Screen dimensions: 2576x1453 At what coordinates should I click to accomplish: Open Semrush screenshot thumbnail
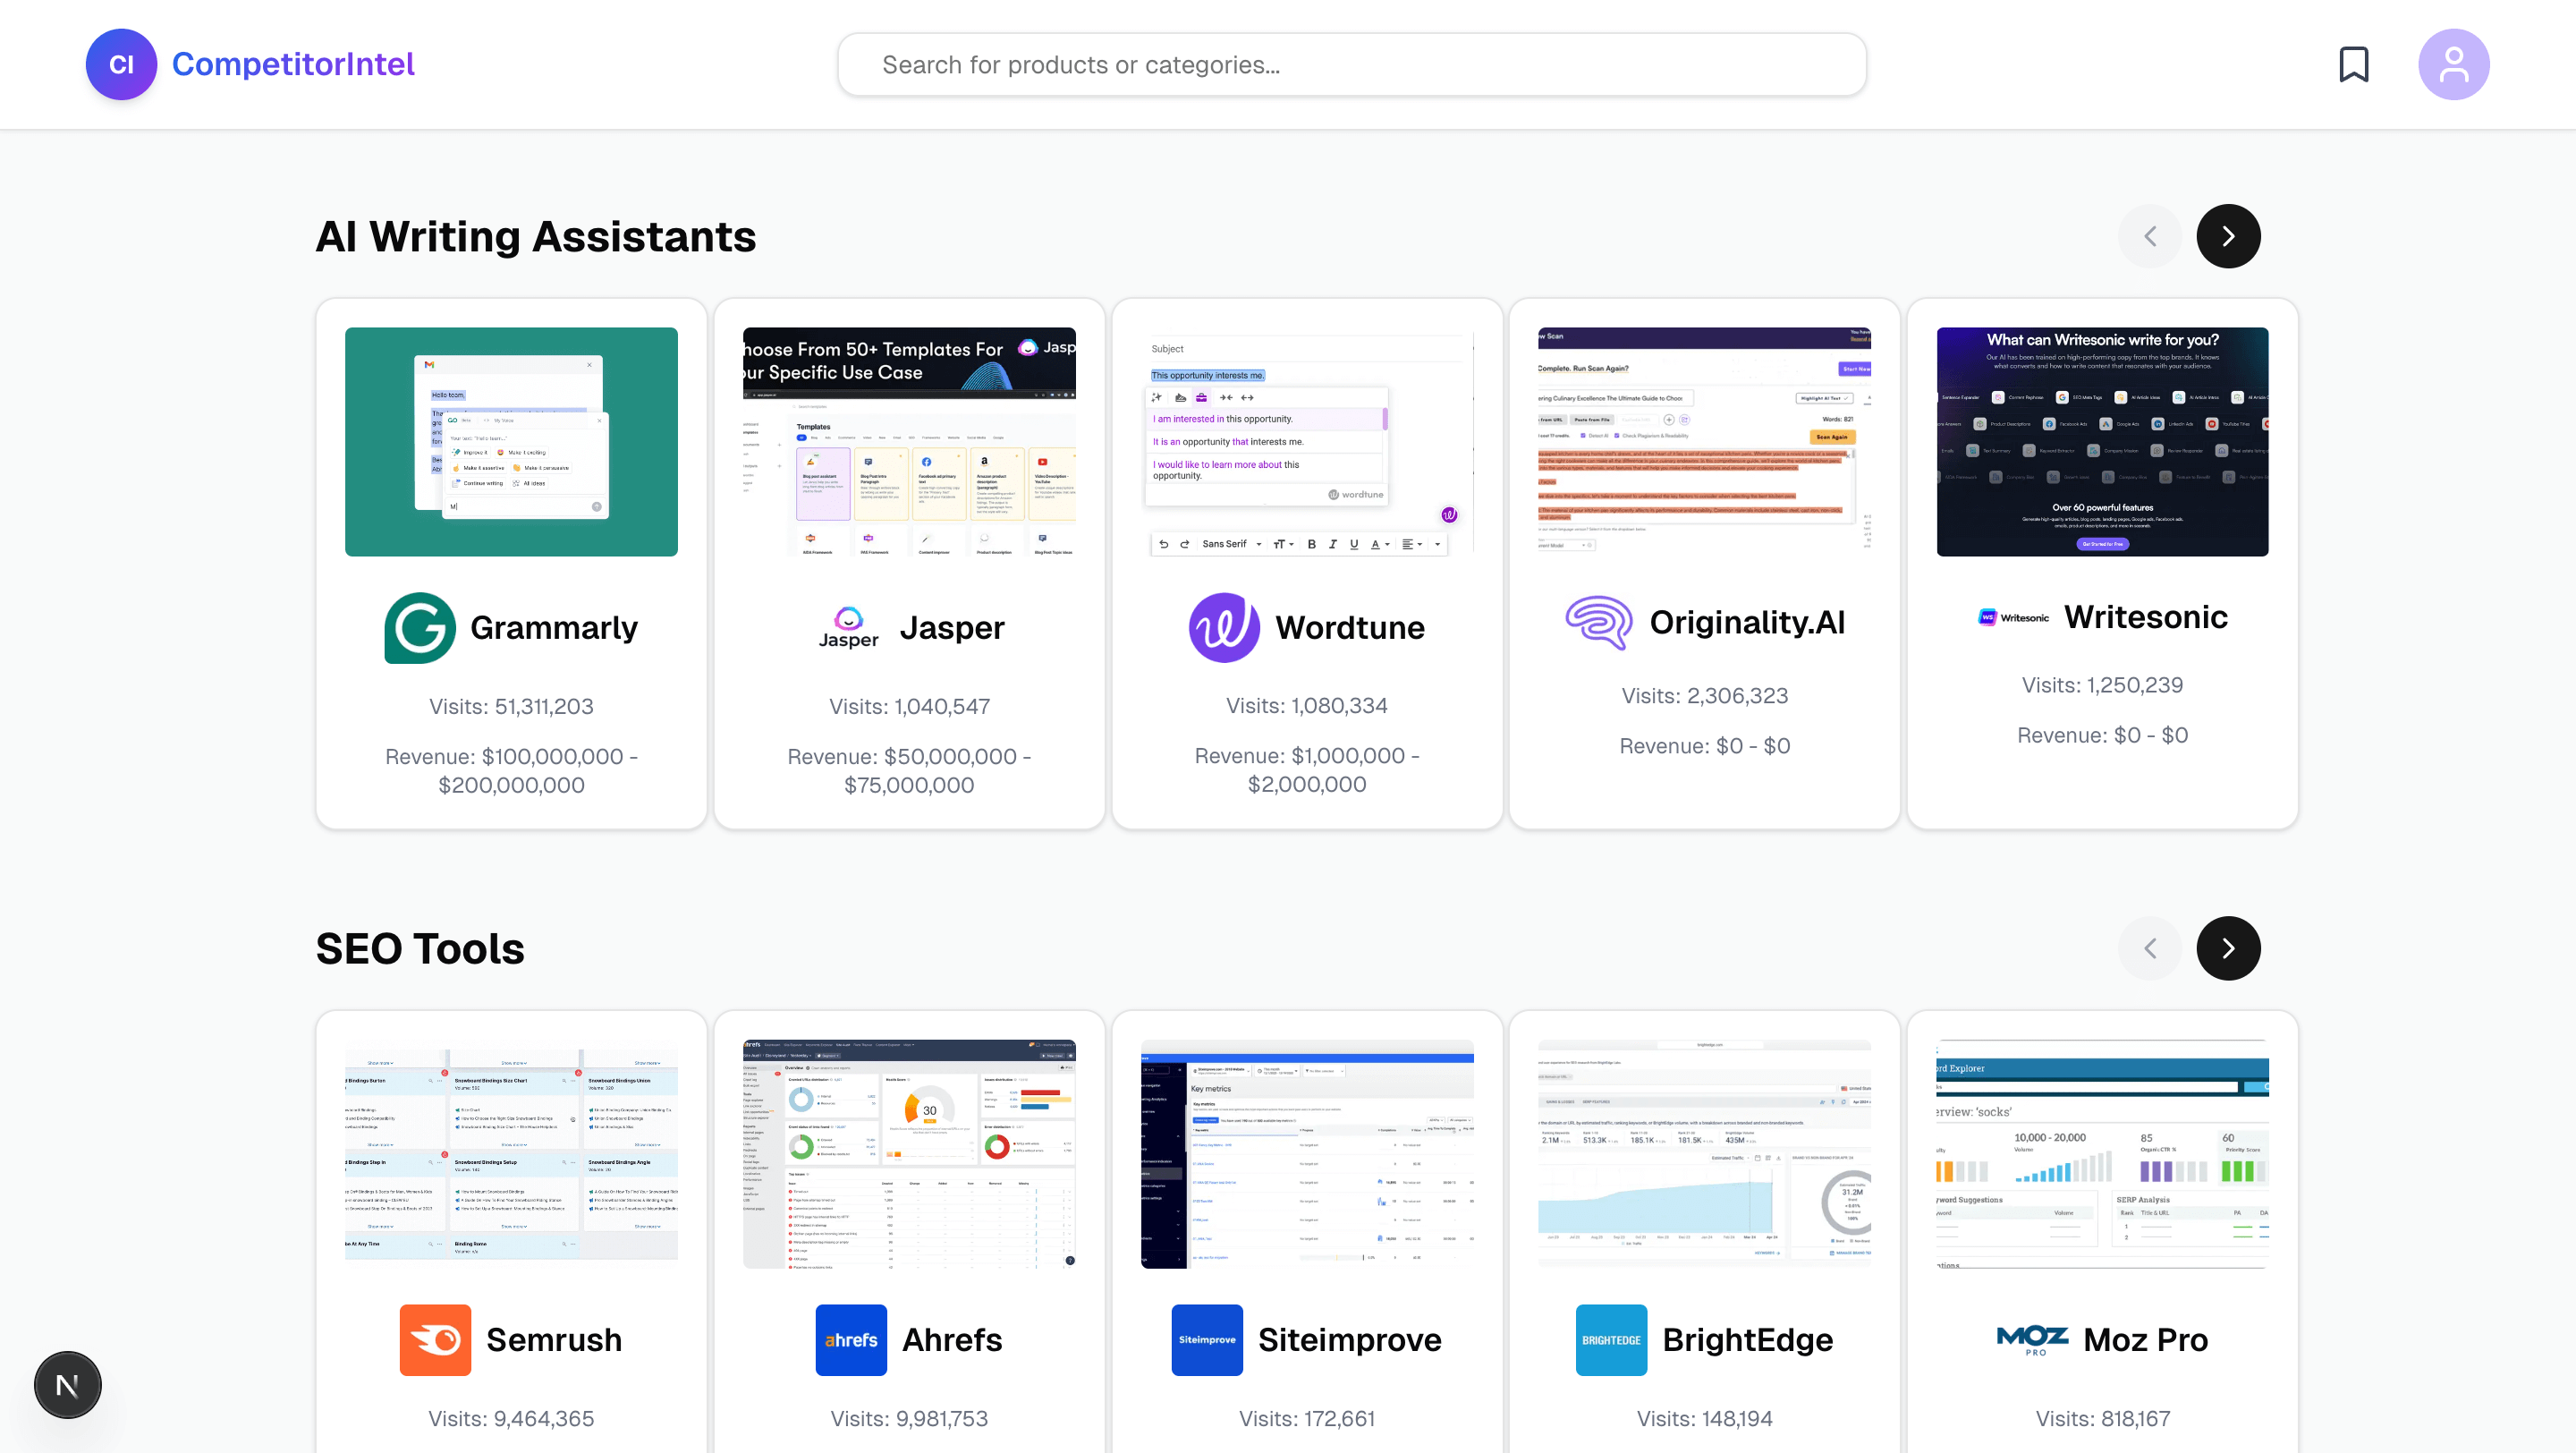pyautogui.click(x=511, y=1154)
